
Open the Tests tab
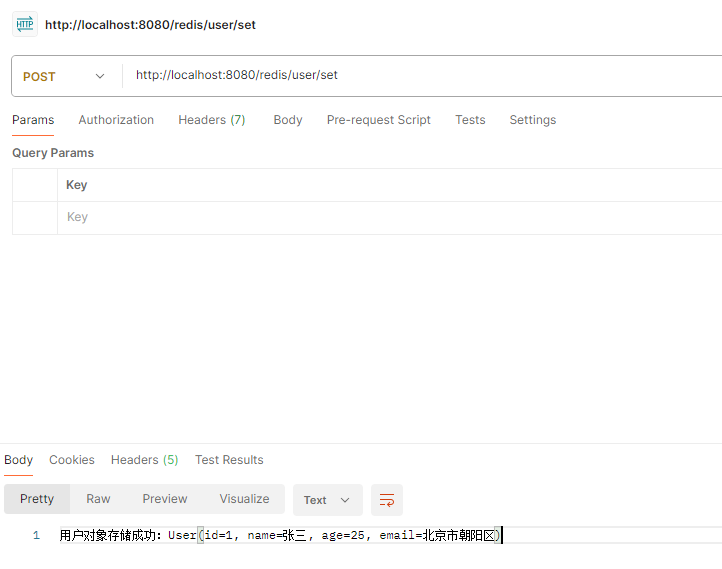coord(470,120)
